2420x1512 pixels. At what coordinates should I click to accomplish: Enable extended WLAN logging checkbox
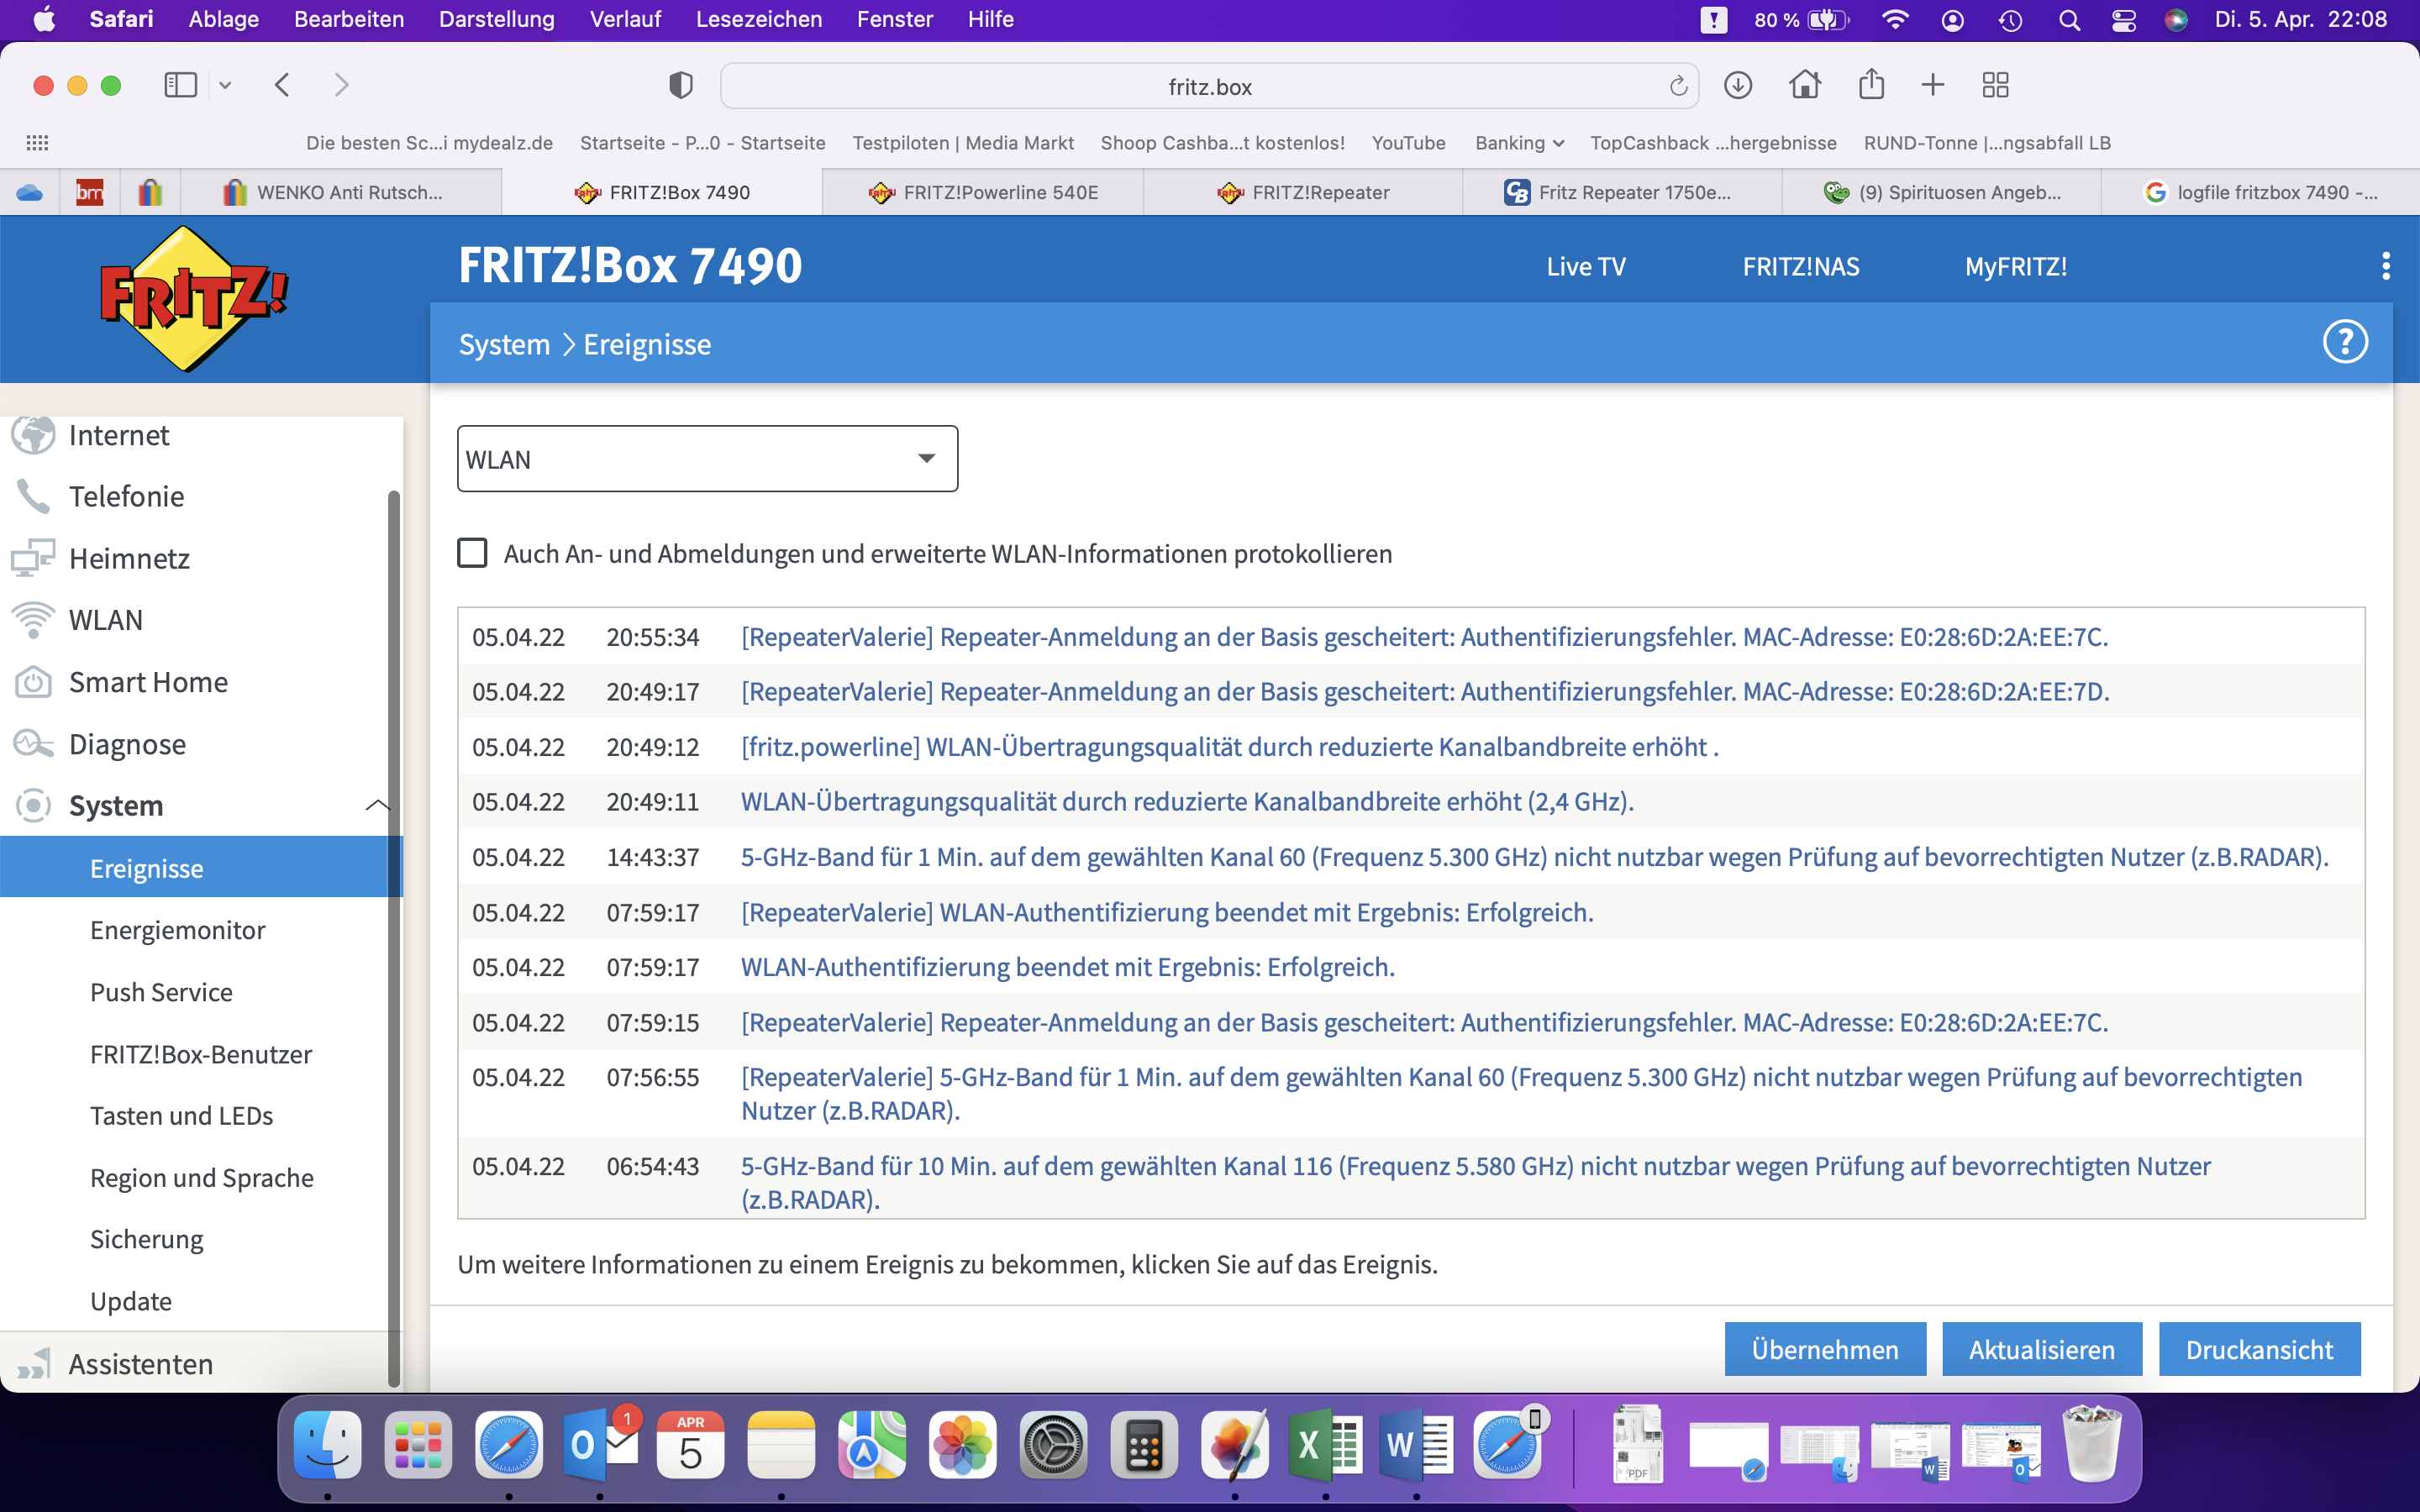[x=472, y=553]
